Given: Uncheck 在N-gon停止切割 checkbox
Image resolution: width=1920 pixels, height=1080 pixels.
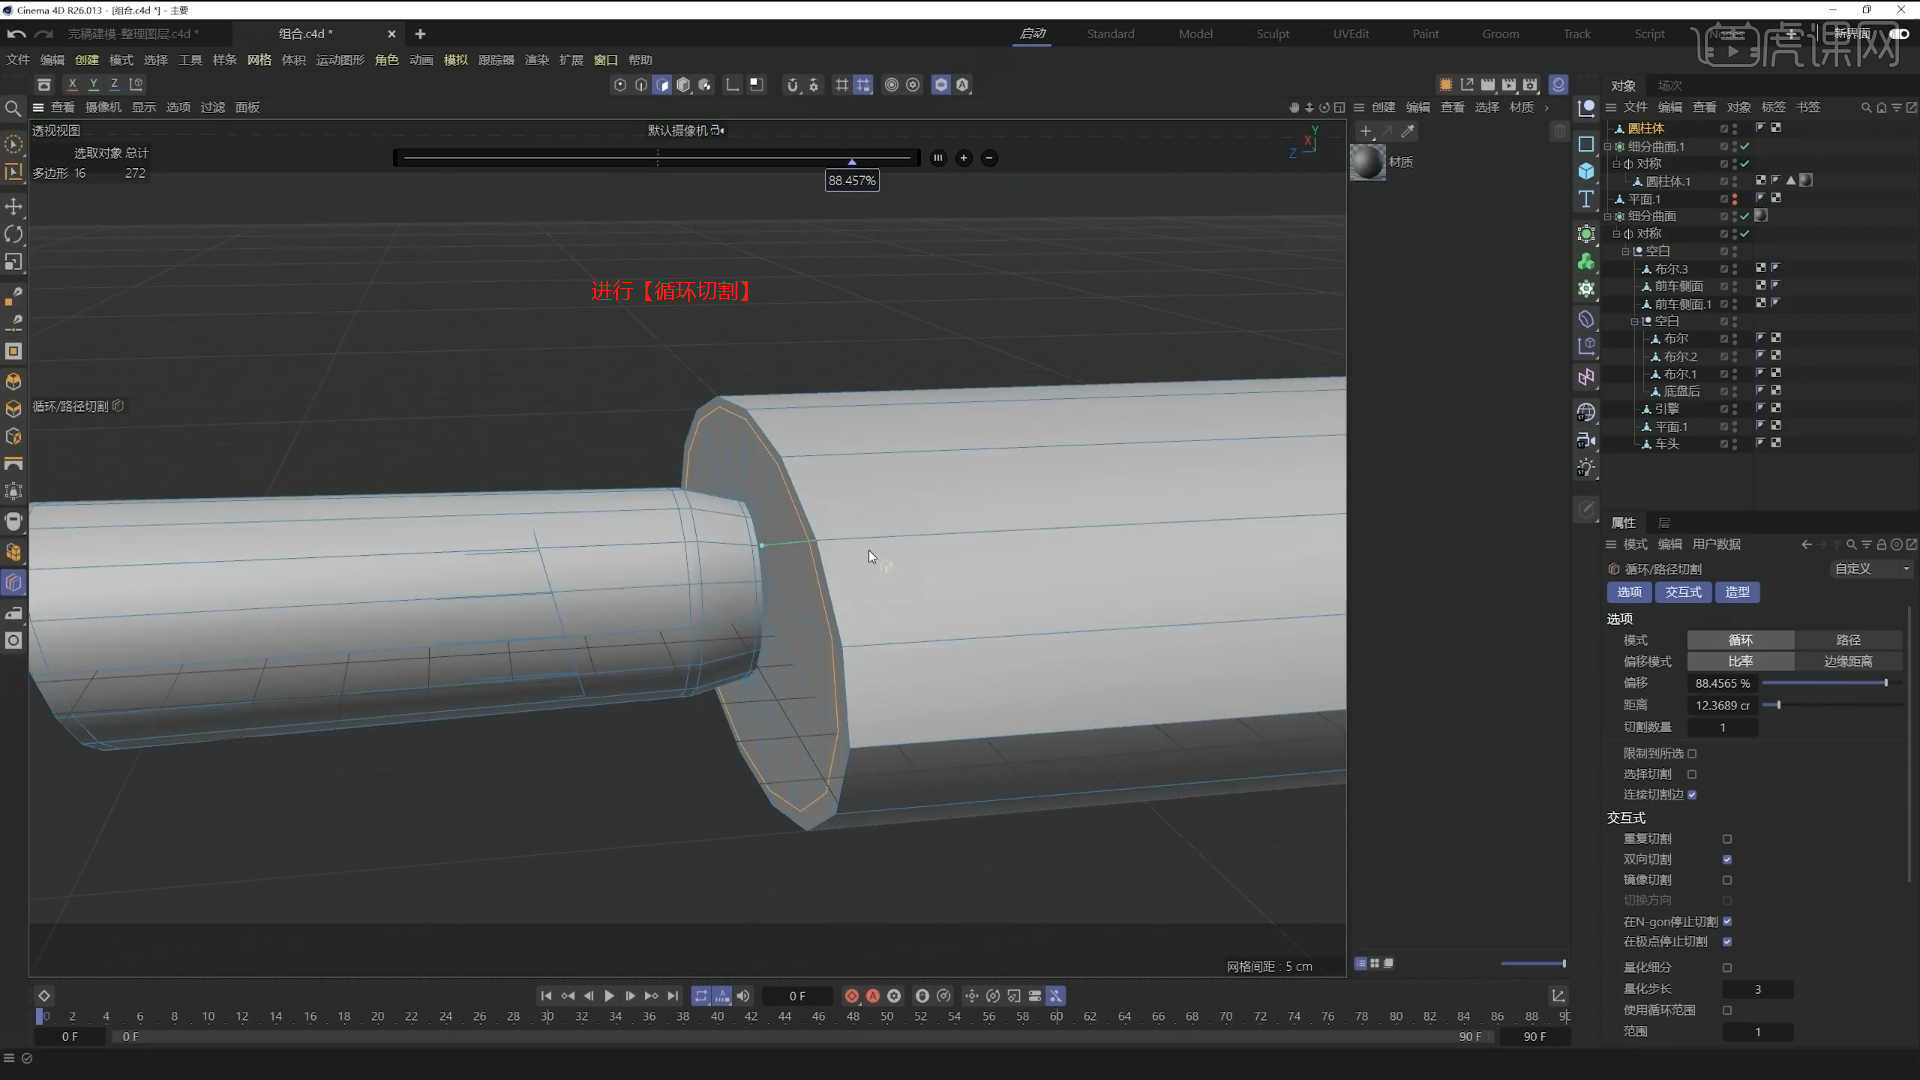Looking at the screenshot, I should click(x=1727, y=922).
